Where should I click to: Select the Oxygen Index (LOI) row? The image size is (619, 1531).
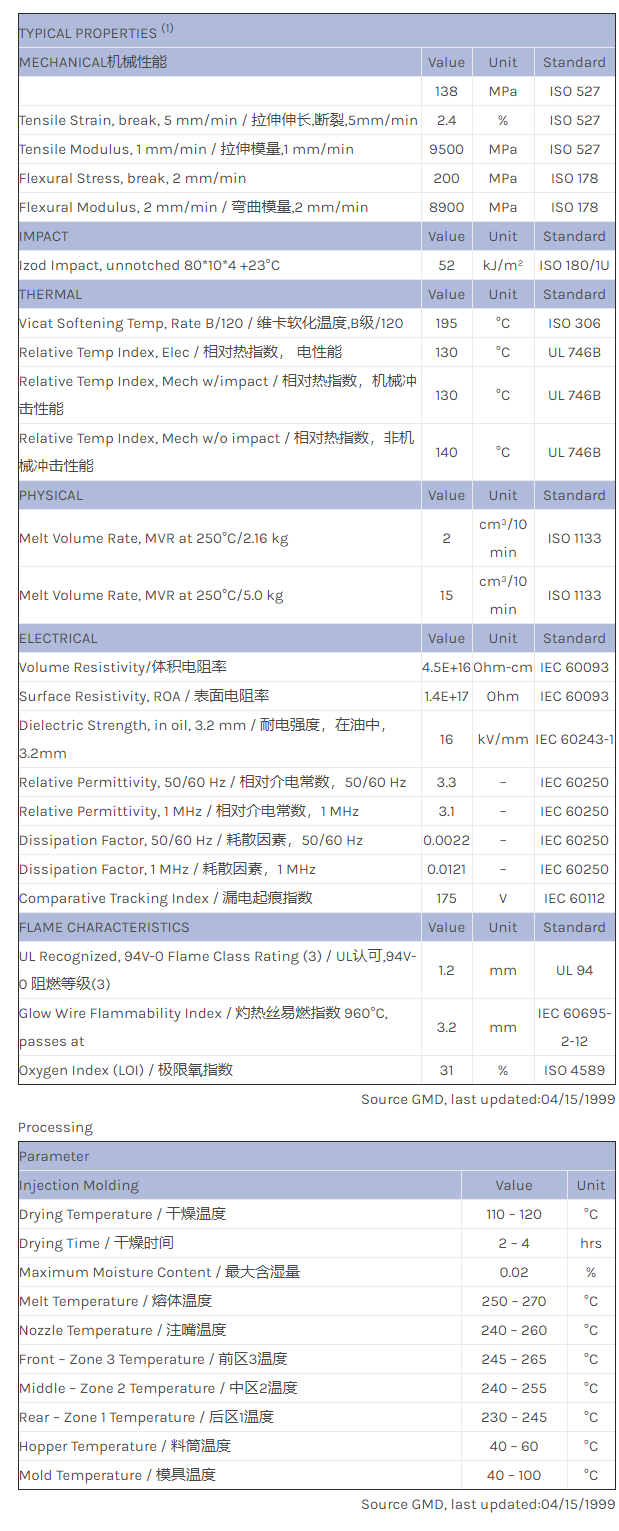(126, 1070)
